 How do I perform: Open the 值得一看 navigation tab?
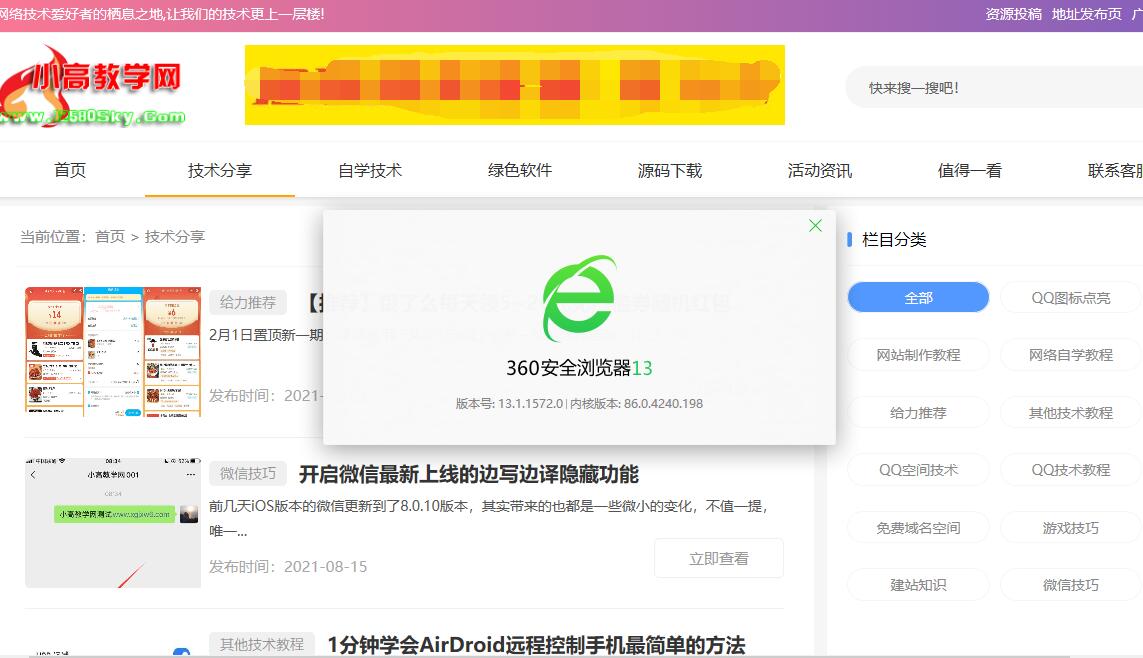tap(970, 171)
